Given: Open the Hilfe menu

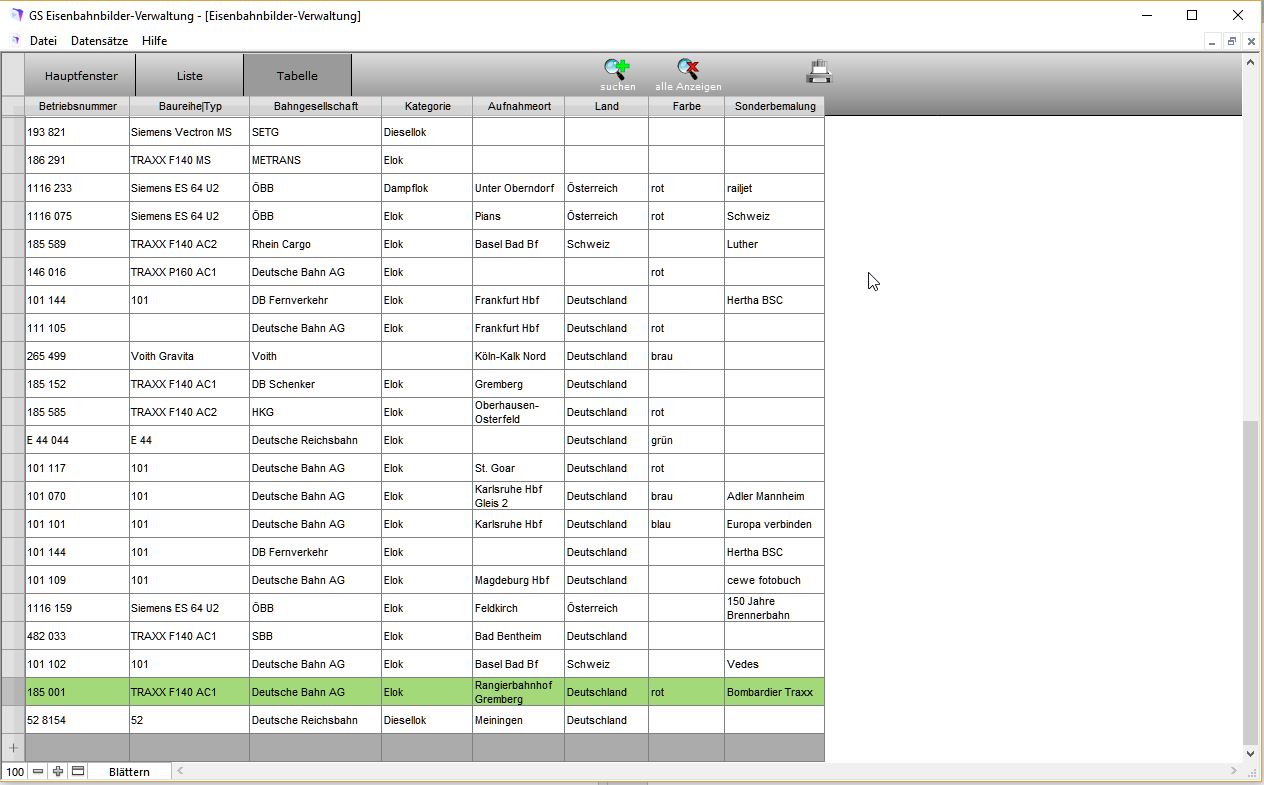Looking at the screenshot, I should pos(154,41).
